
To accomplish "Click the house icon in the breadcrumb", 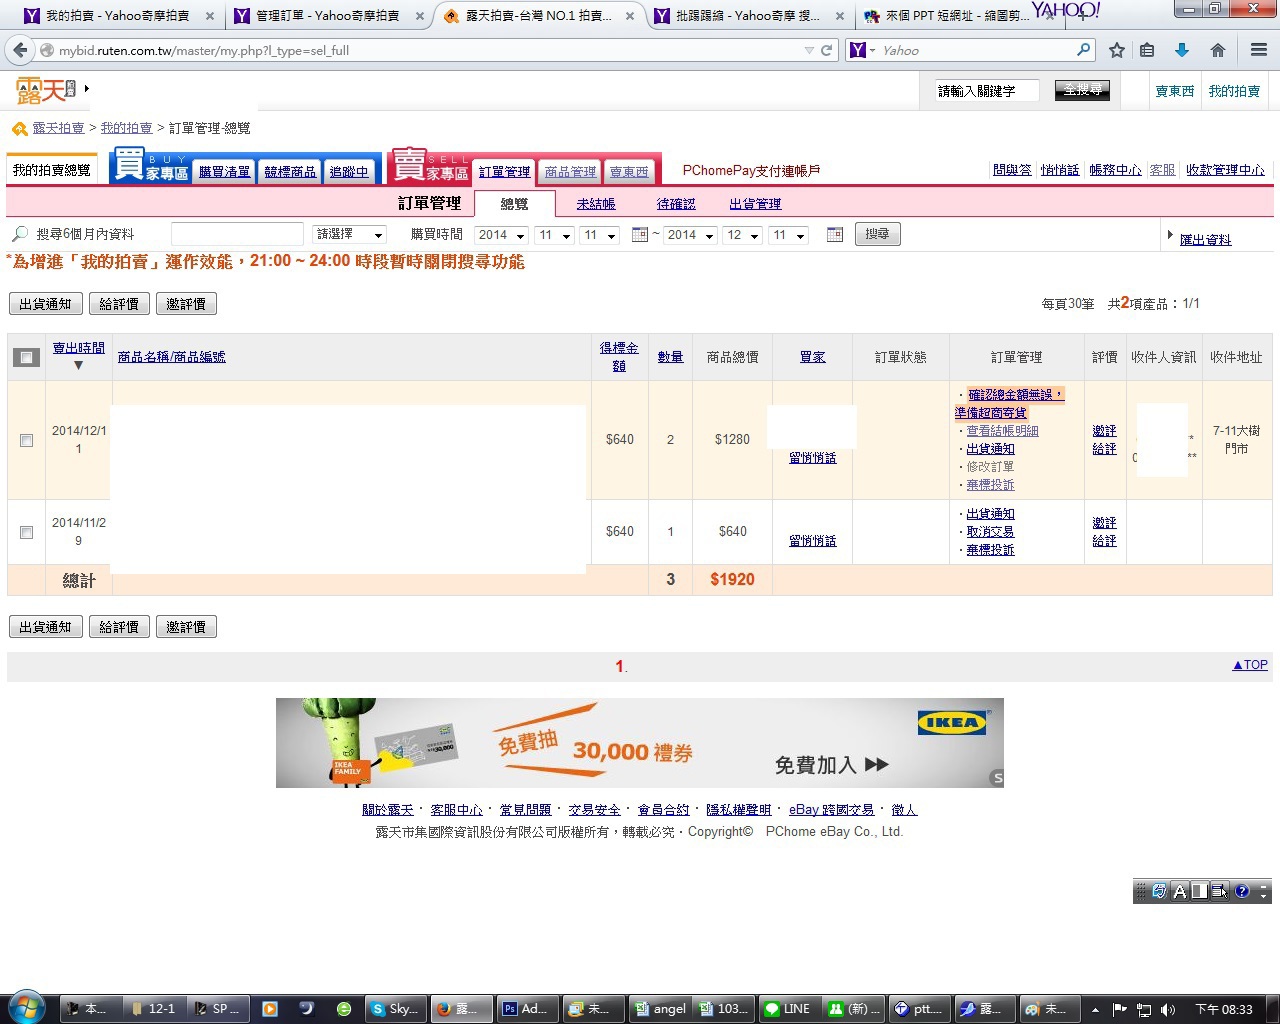I will point(19,129).
